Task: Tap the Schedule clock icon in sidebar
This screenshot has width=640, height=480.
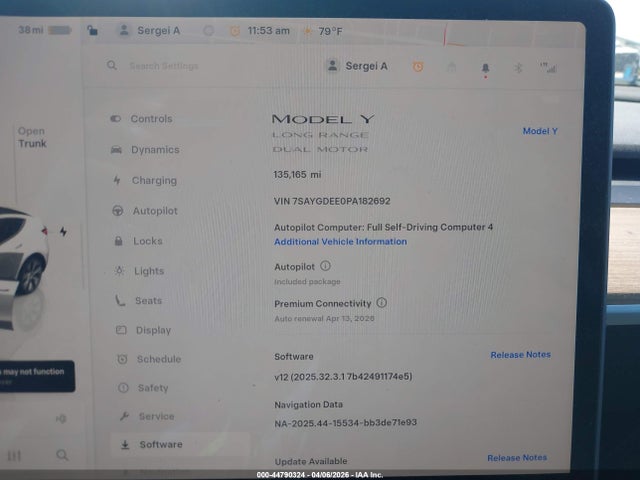Action: click(x=122, y=359)
